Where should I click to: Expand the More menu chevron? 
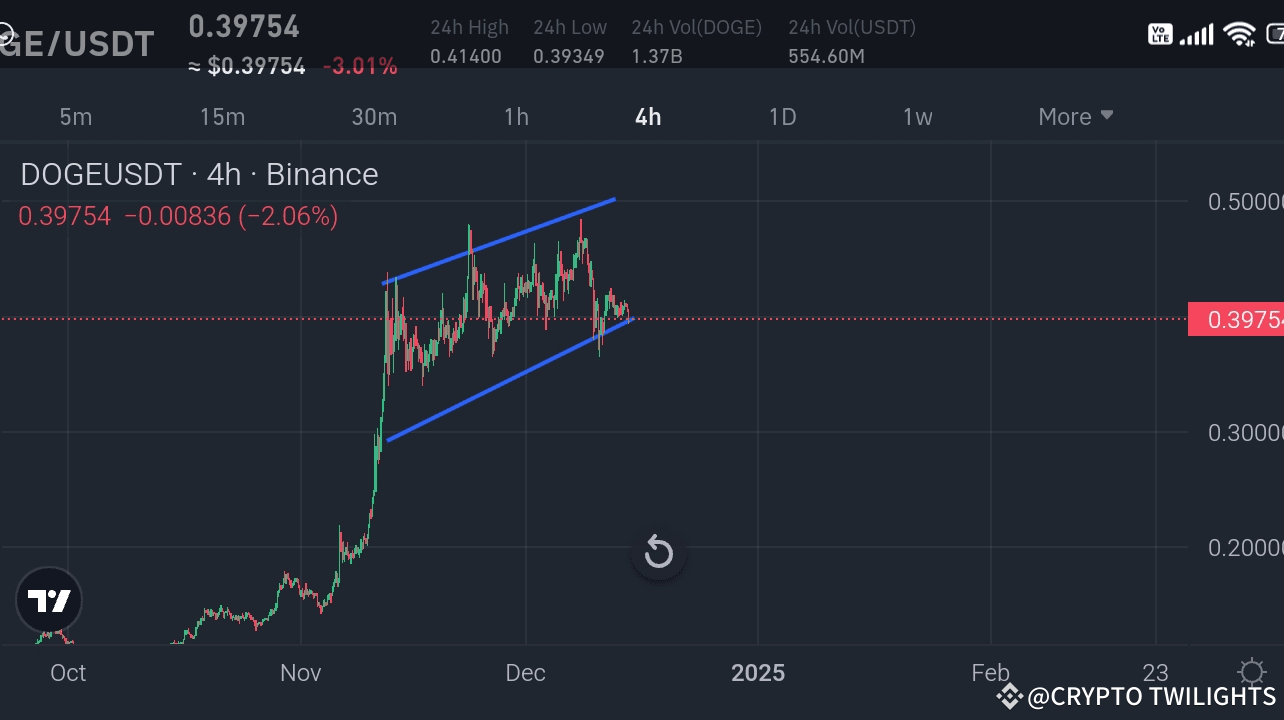(x=1106, y=116)
